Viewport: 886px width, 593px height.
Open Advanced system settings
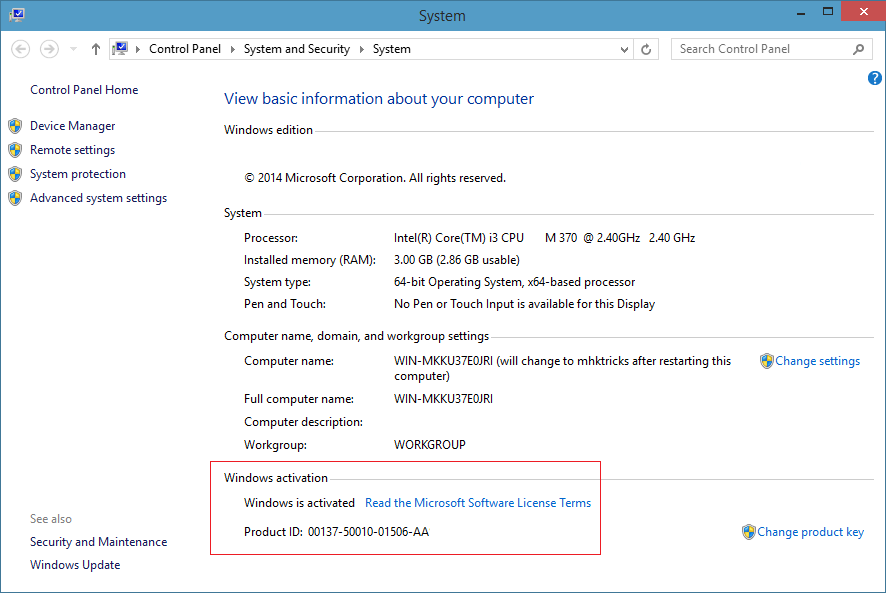[x=98, y=197]
